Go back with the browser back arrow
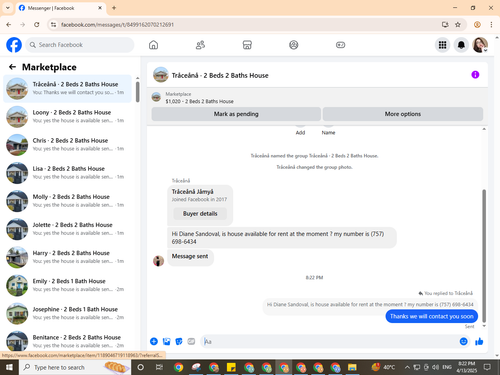This screenshot has height=375, width=500. (9, 25)
